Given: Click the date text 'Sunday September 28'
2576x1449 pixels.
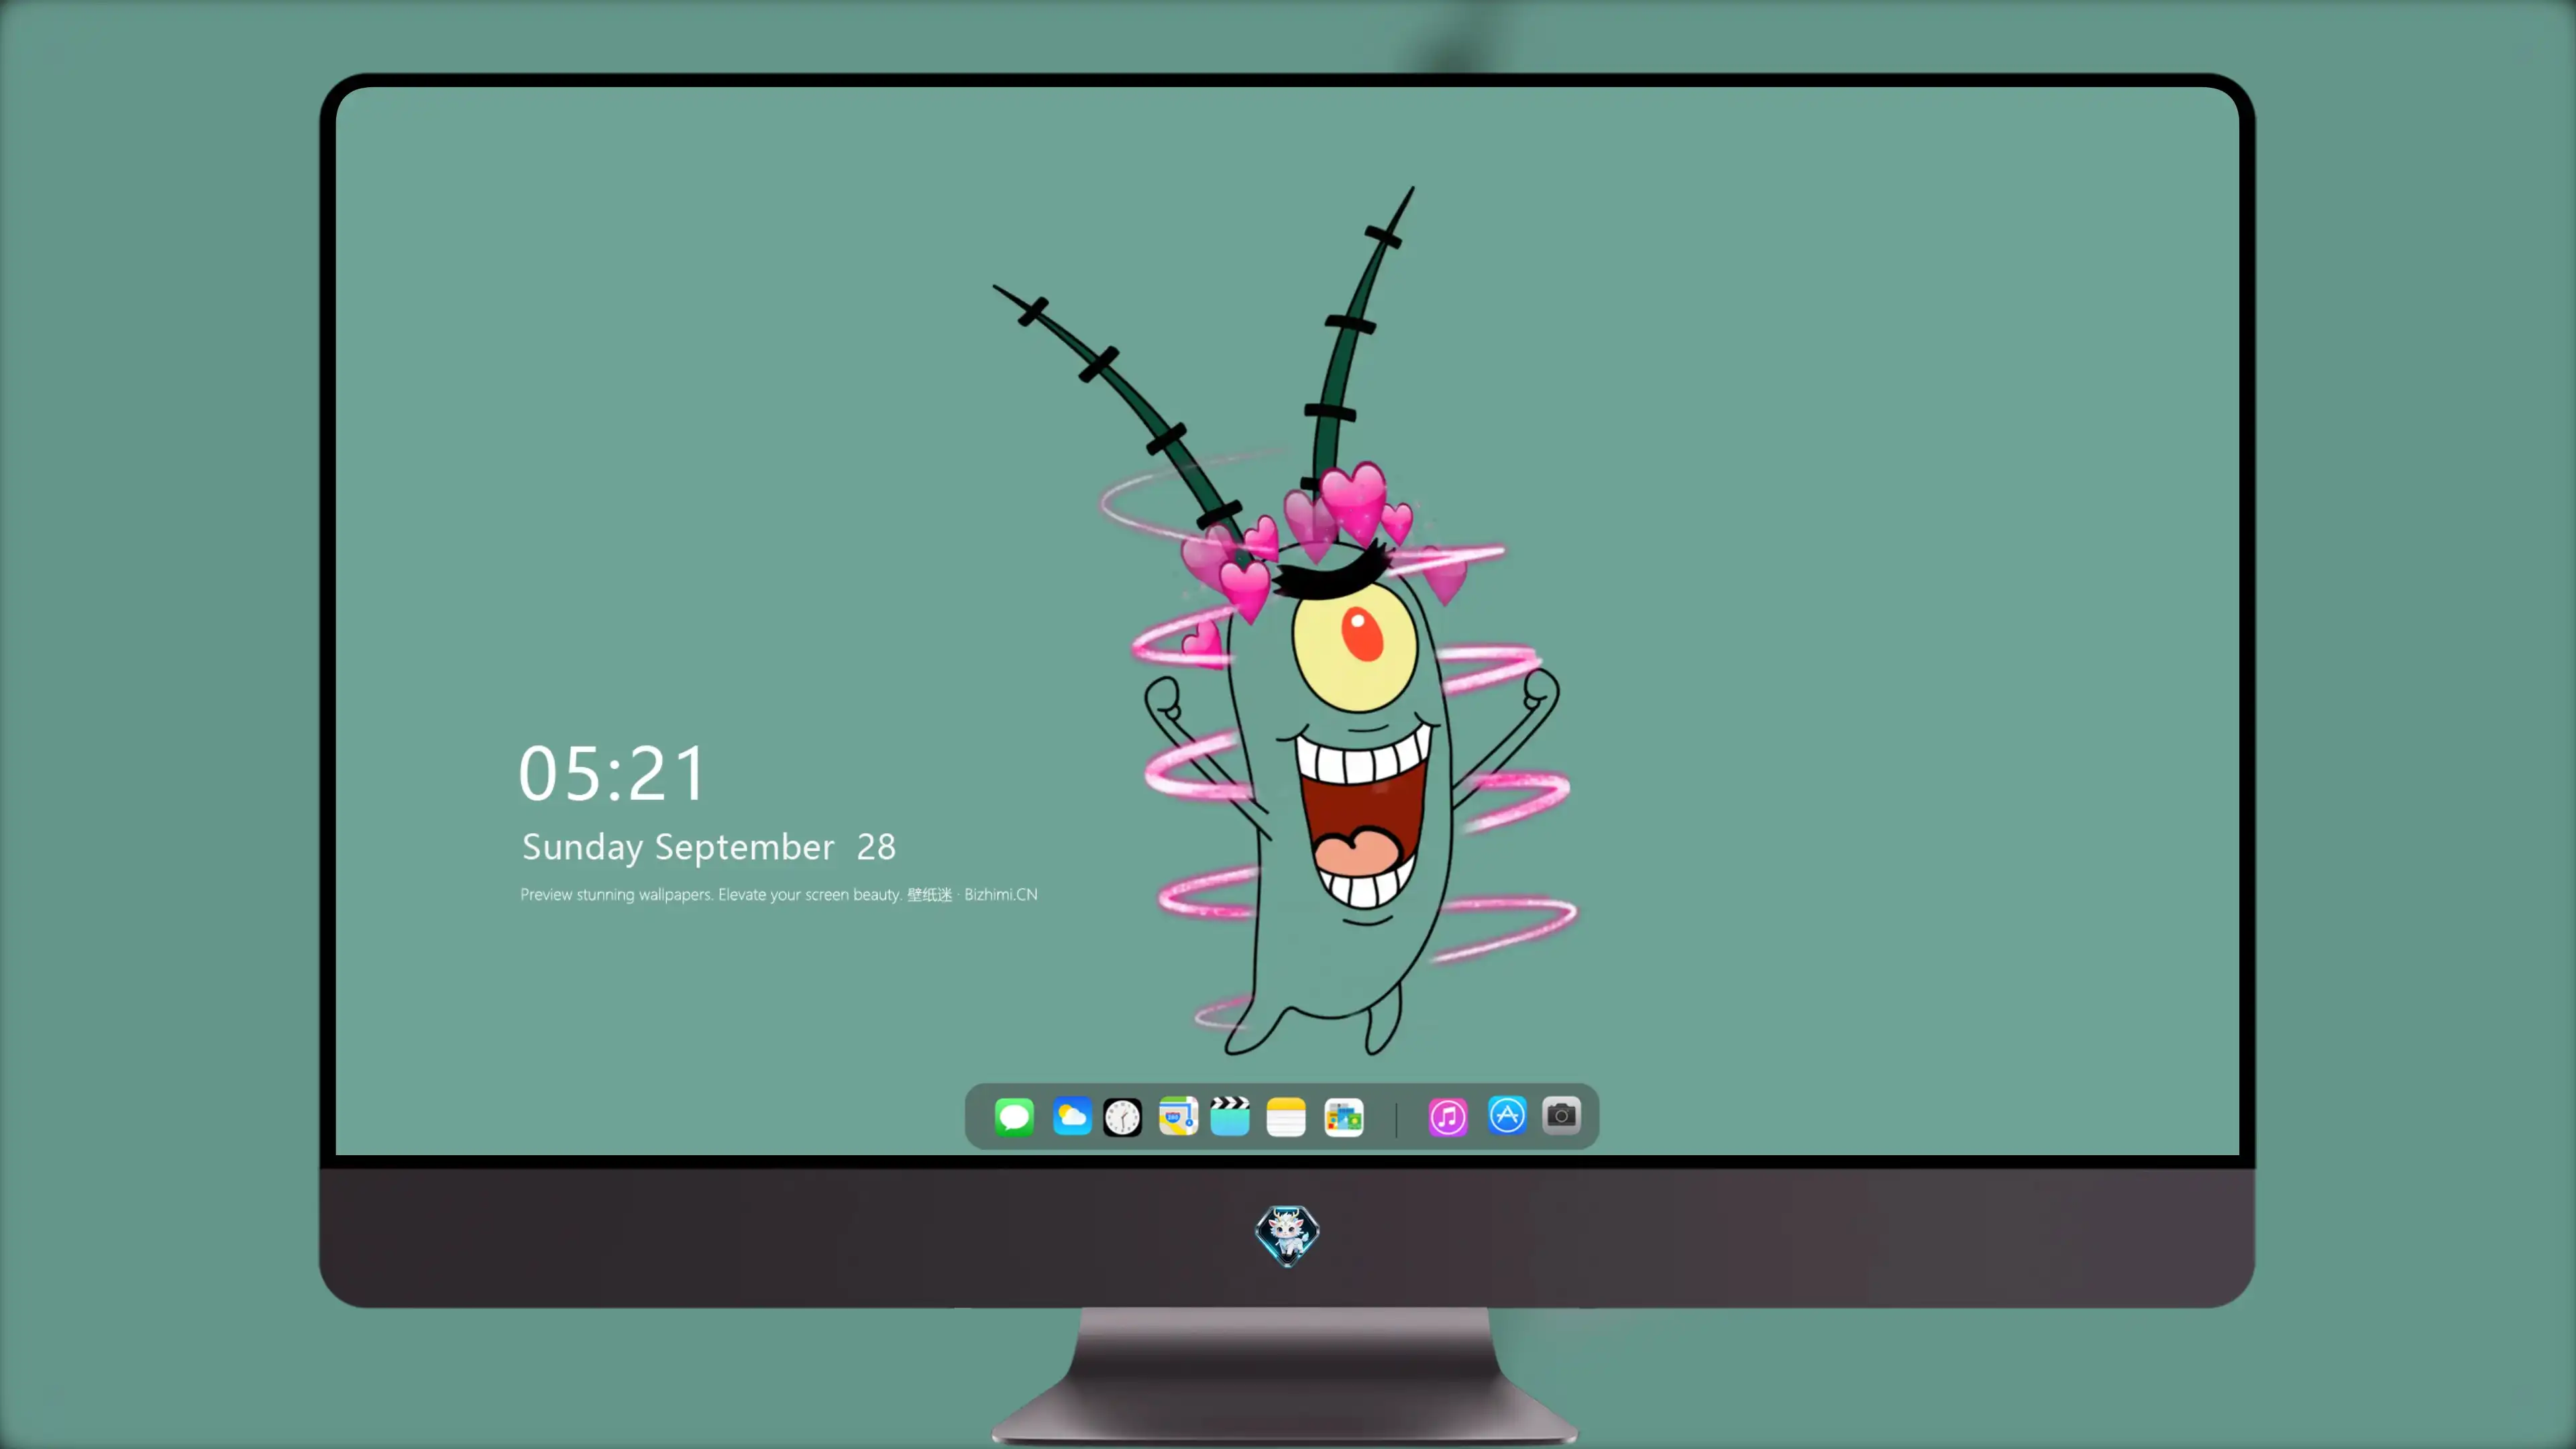Looking at the screenshot, I should pyautogui.click(x=709, y=847).
